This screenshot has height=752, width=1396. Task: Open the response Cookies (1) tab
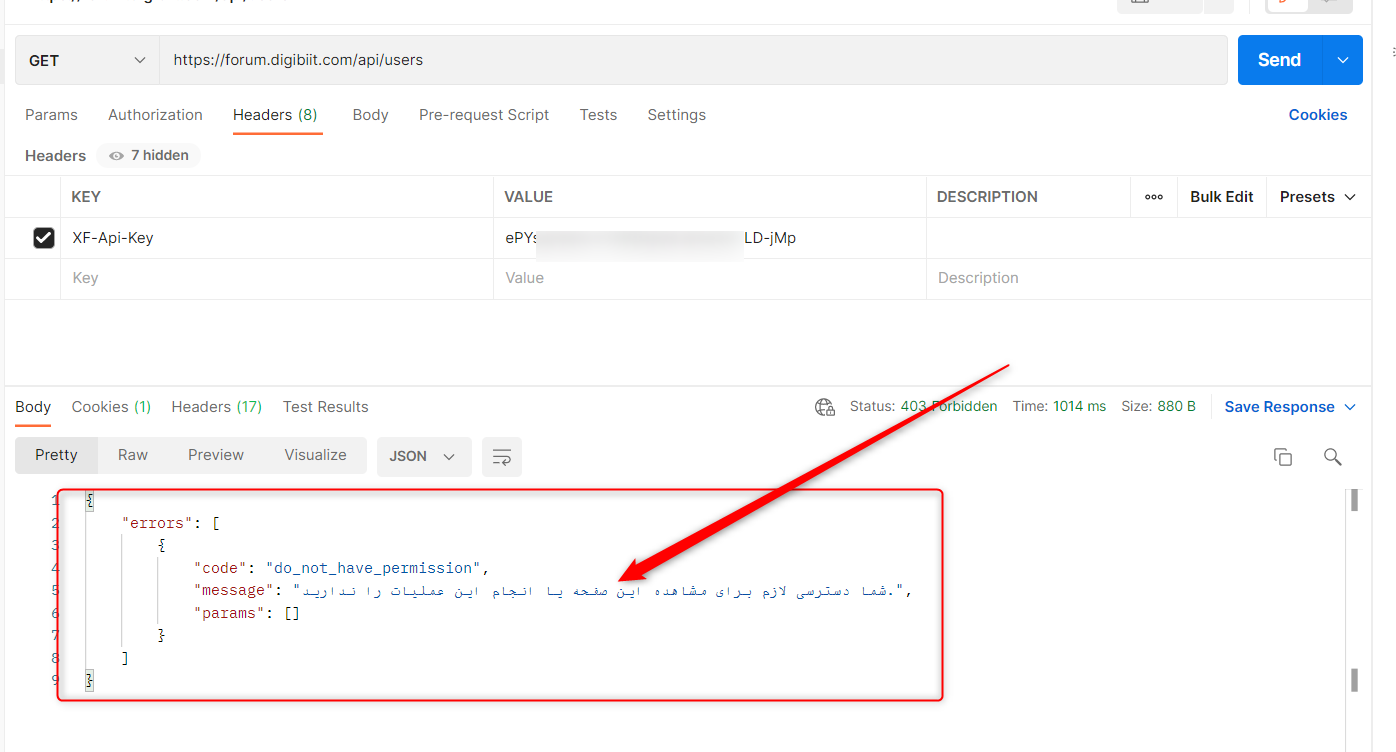(x=111, y=407)
